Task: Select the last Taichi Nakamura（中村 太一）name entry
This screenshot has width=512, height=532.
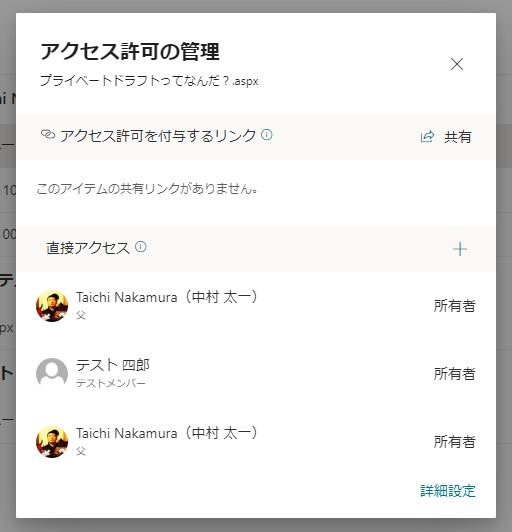Action: click(167, 433)
